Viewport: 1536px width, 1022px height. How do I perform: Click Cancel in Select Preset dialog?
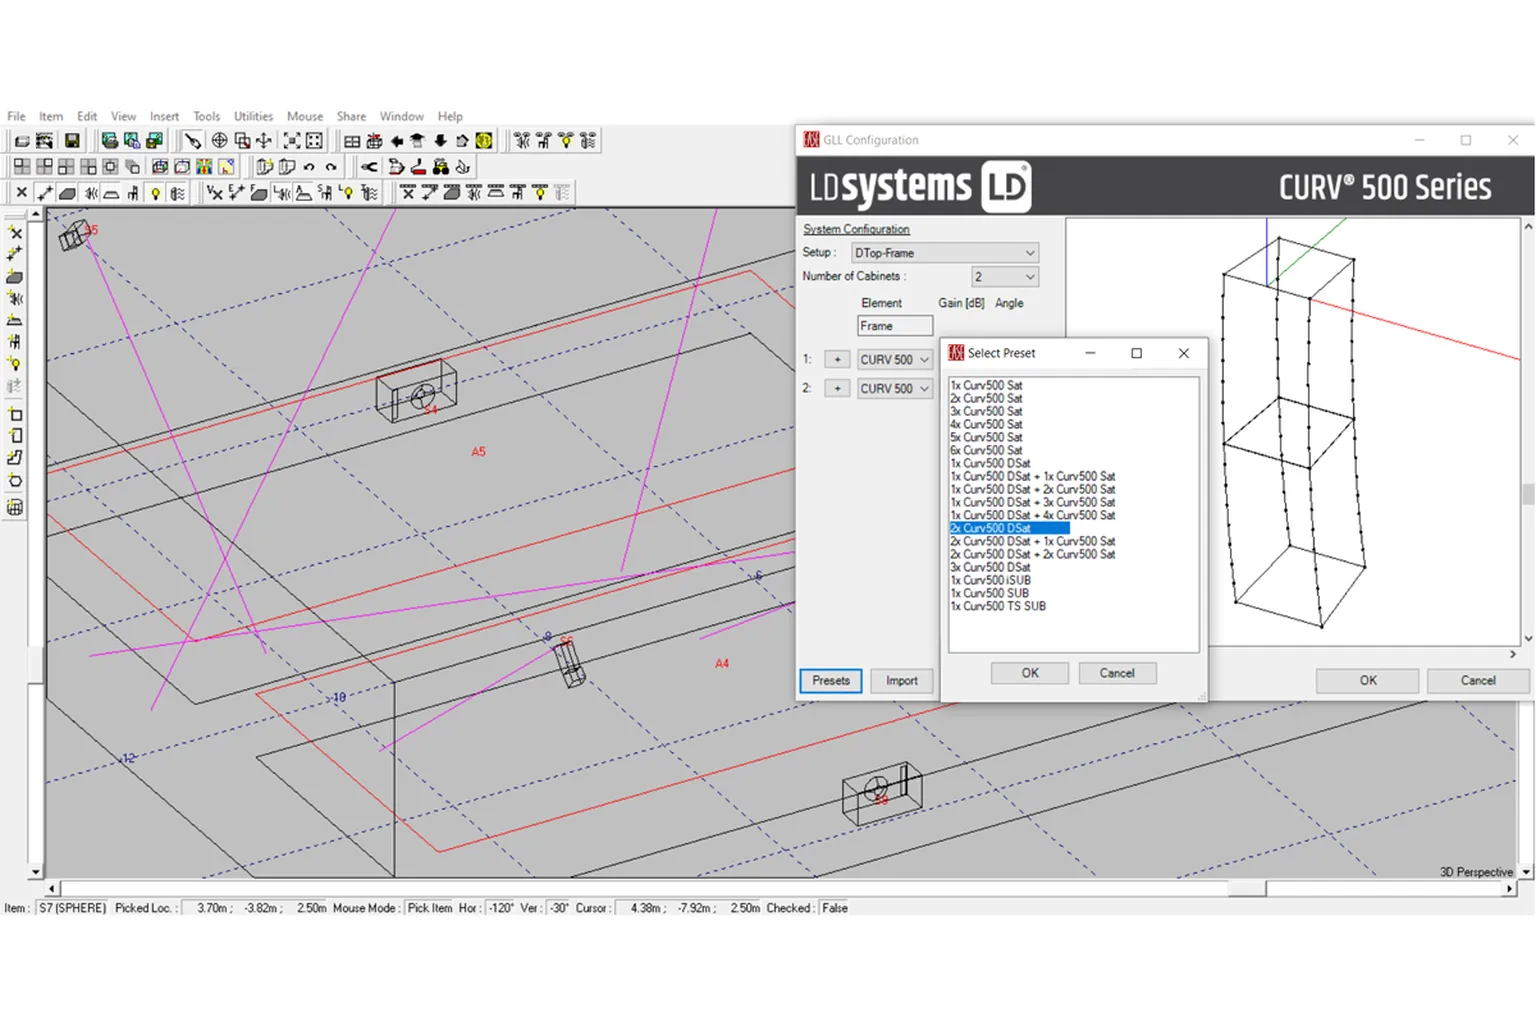click(x=1117, y=674)
